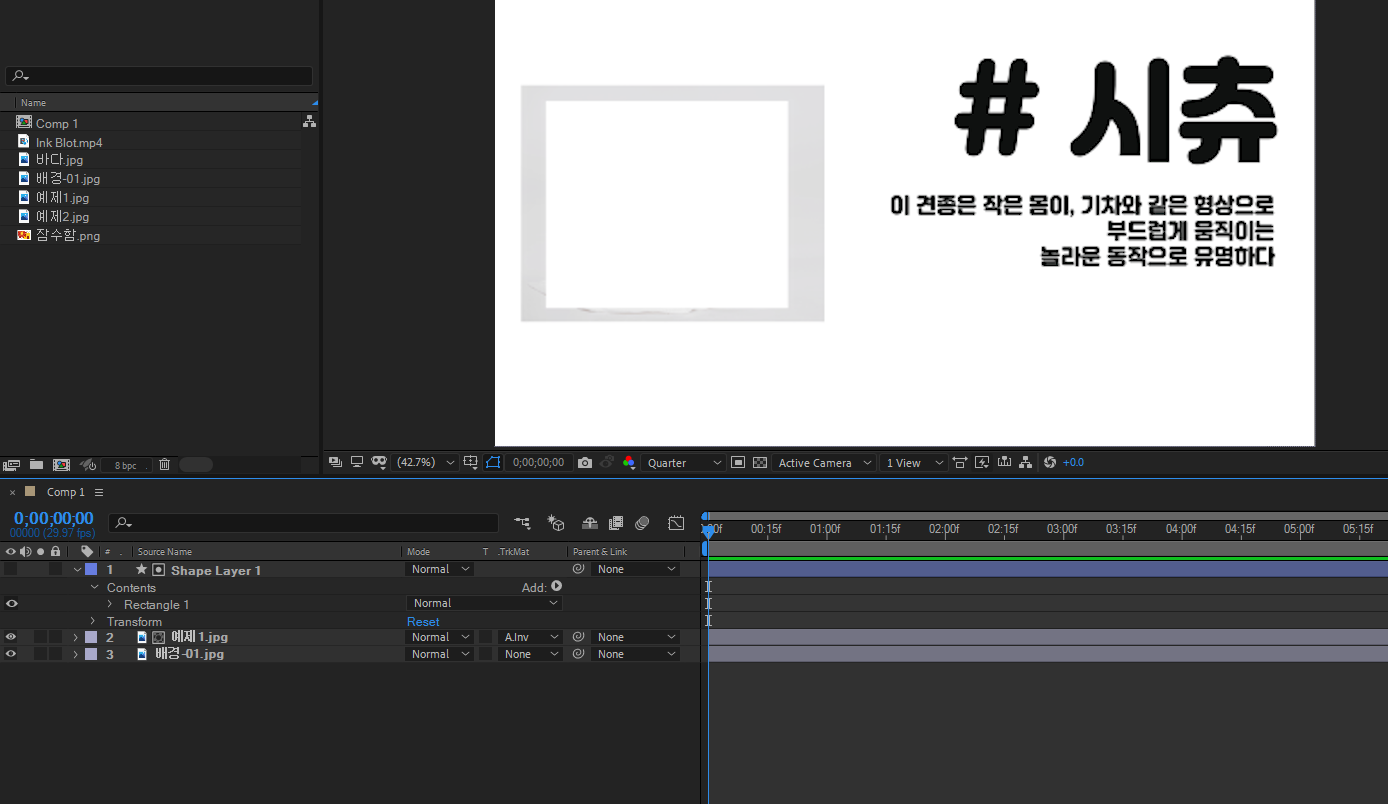1388x804 pixels.
Task: Toggle hide shy layers icon
Action: click(590, 523)
